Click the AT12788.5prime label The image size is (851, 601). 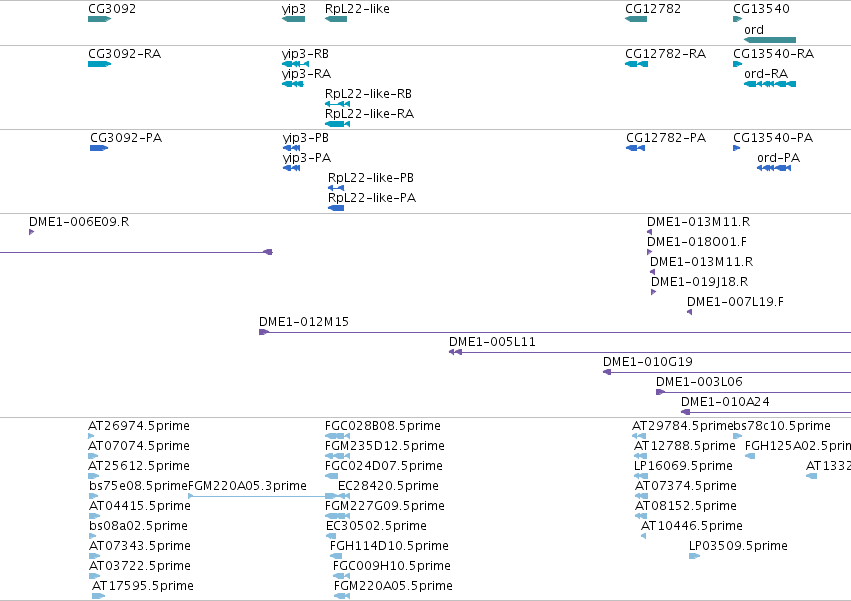click(x=684, y=446)
